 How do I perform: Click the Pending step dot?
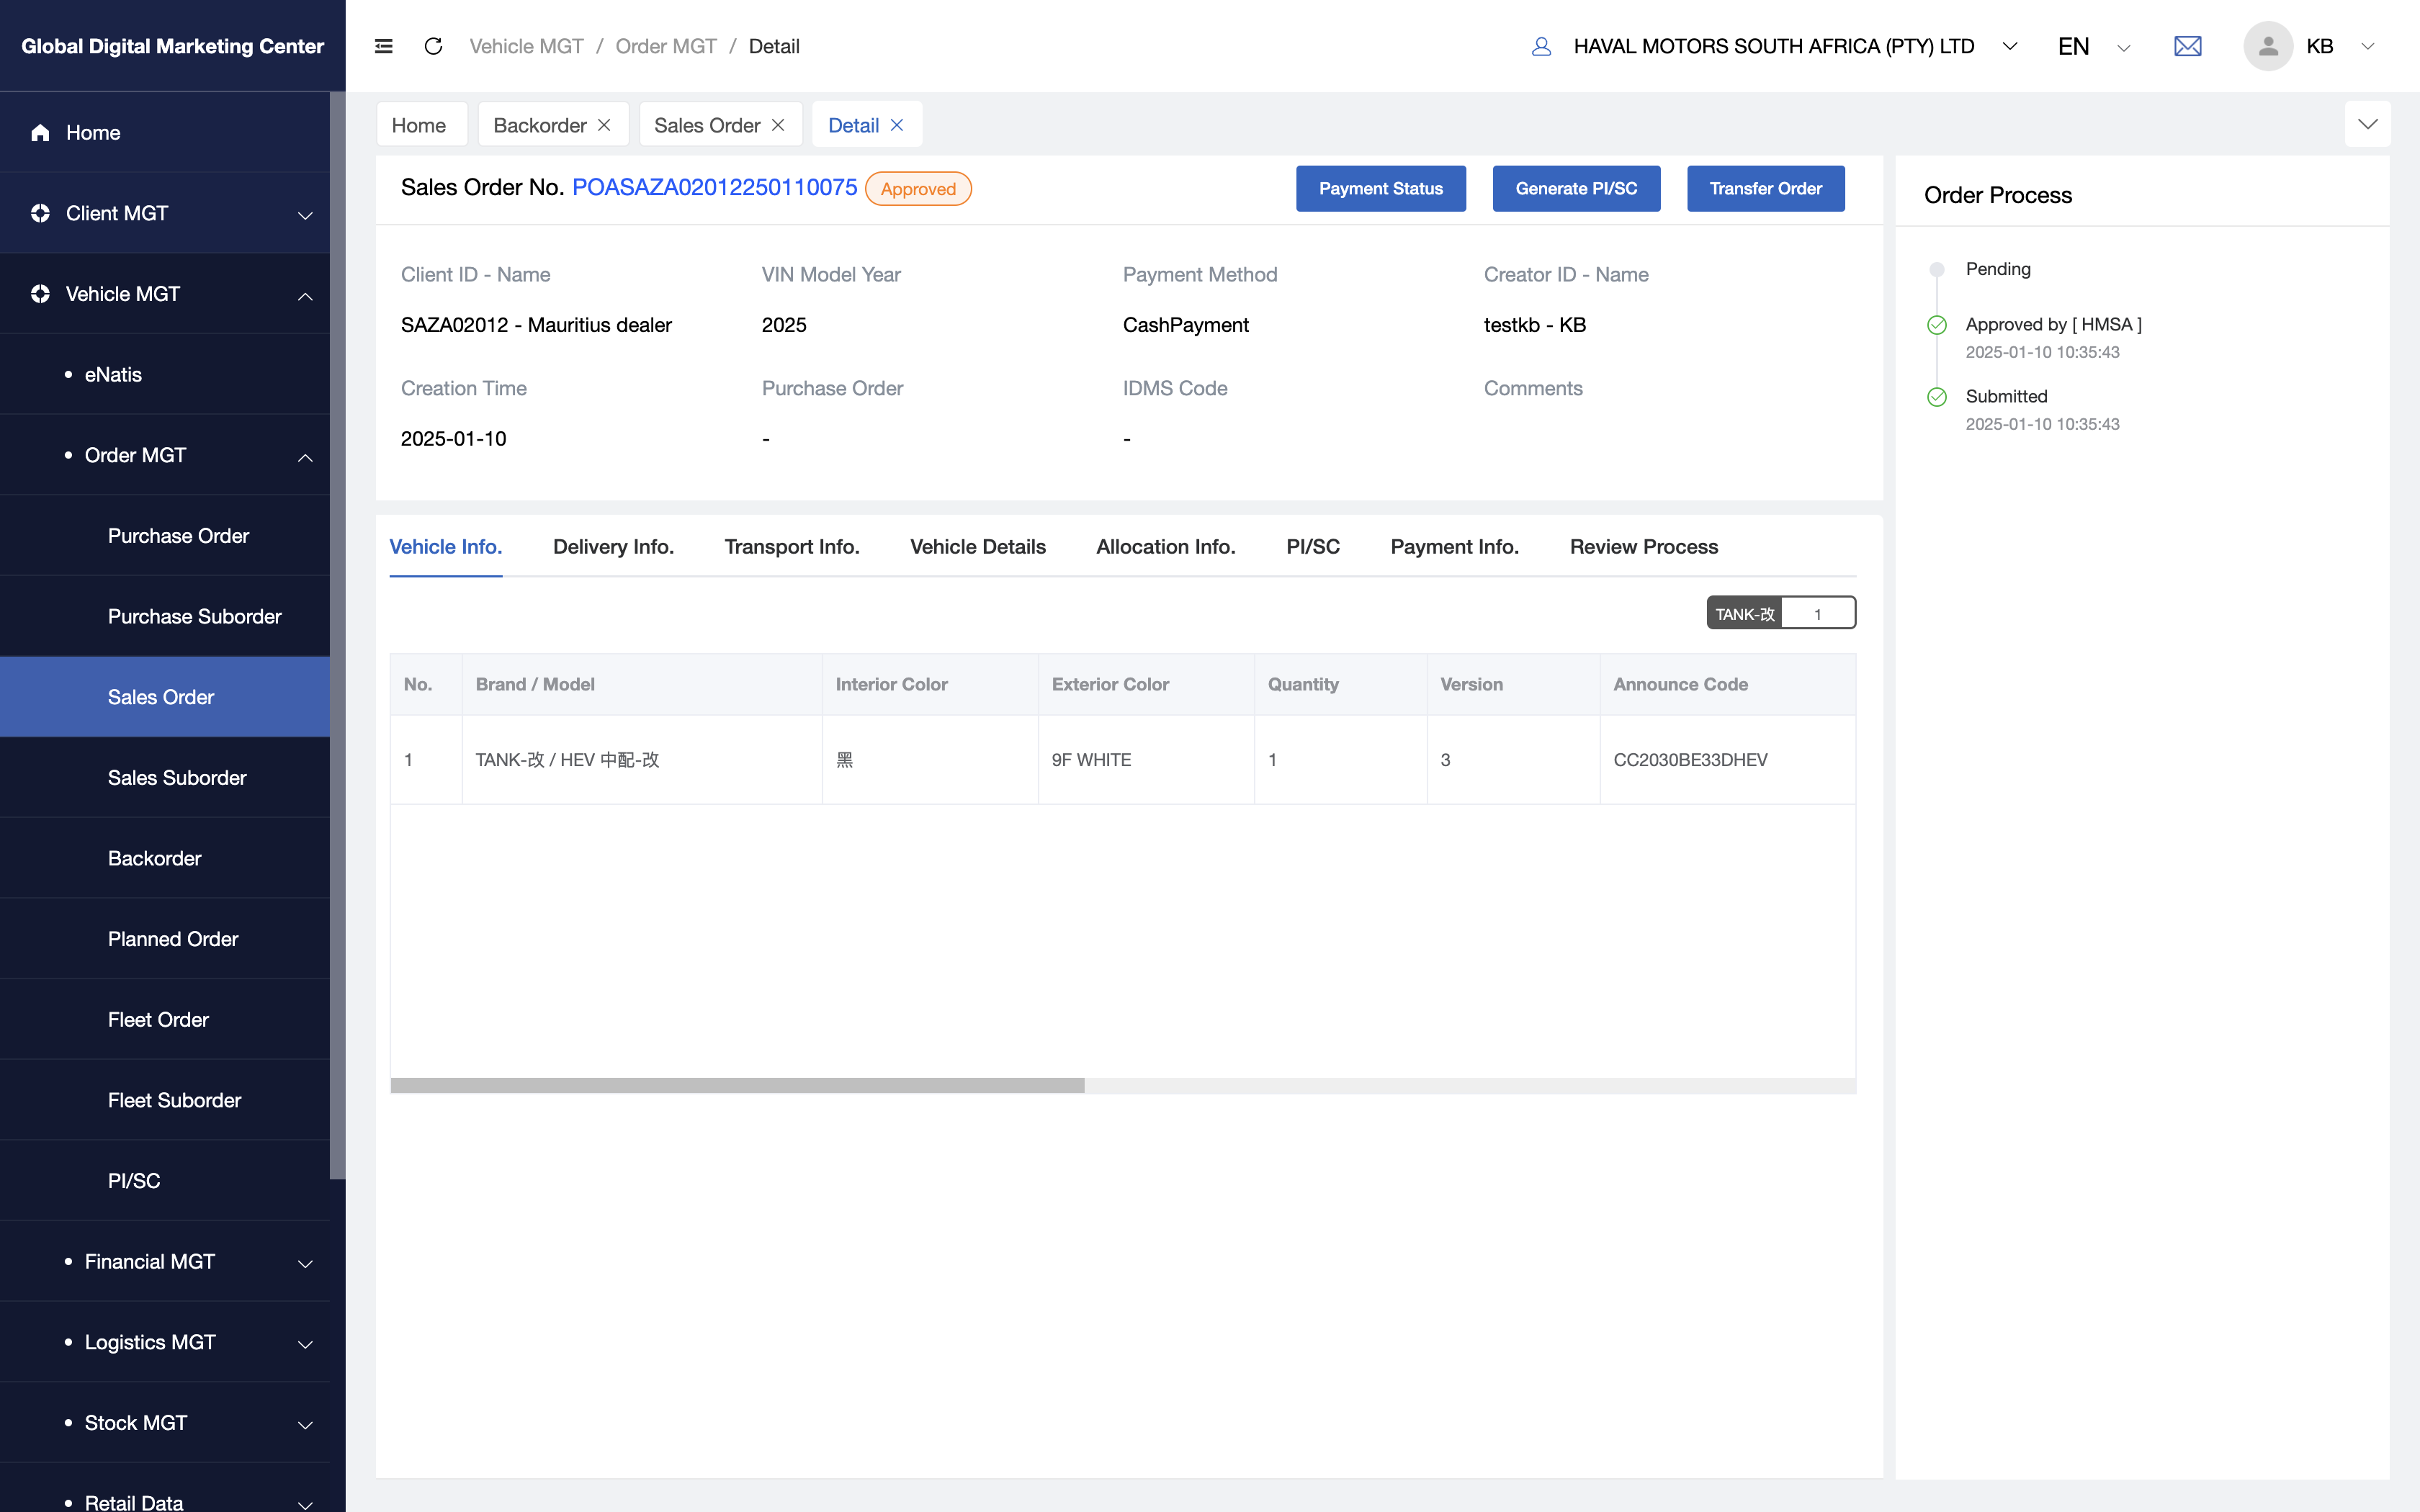(1937, 269)
